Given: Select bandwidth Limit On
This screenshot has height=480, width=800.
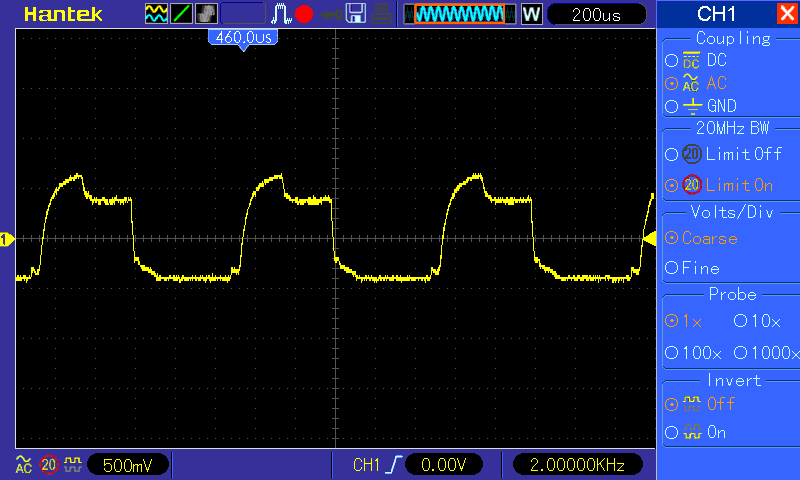Looking at the screenshot, I should (x=719, y=185).
